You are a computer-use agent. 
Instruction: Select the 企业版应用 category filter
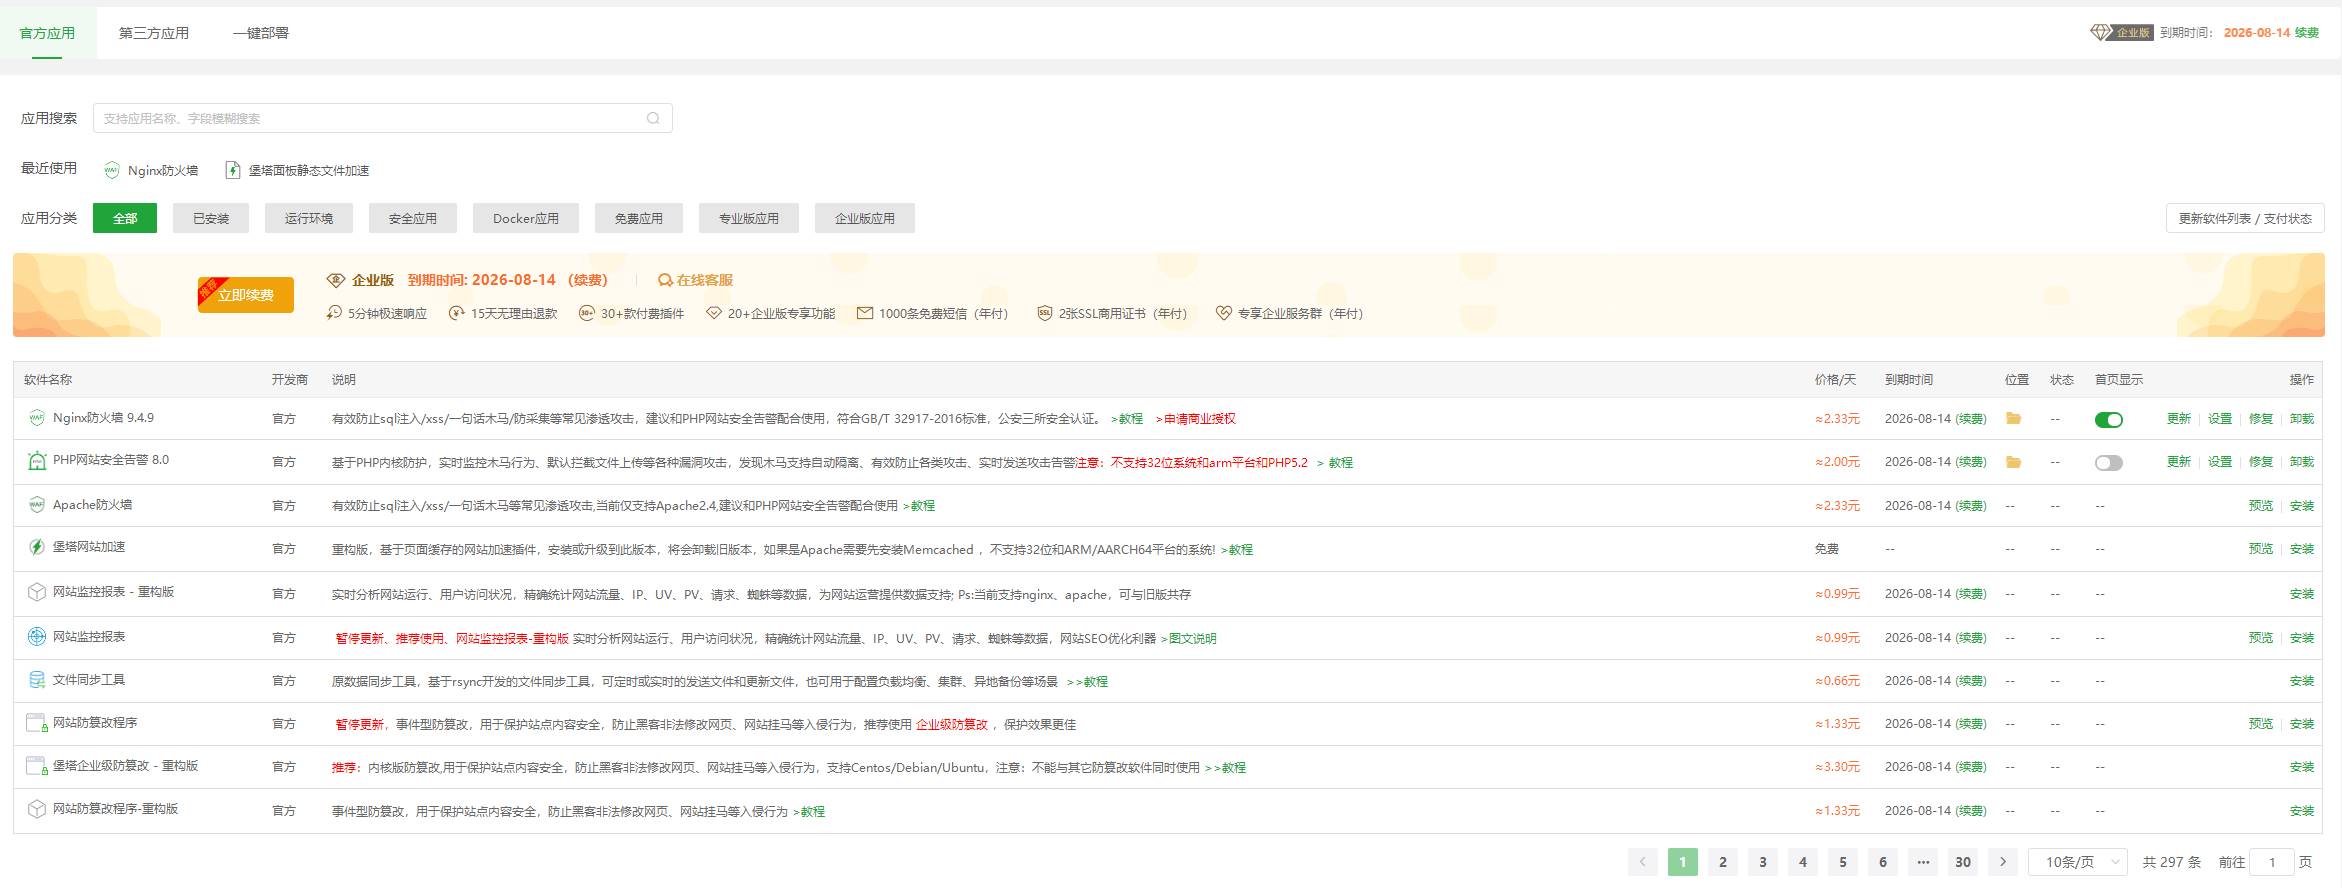coord(865,218)
